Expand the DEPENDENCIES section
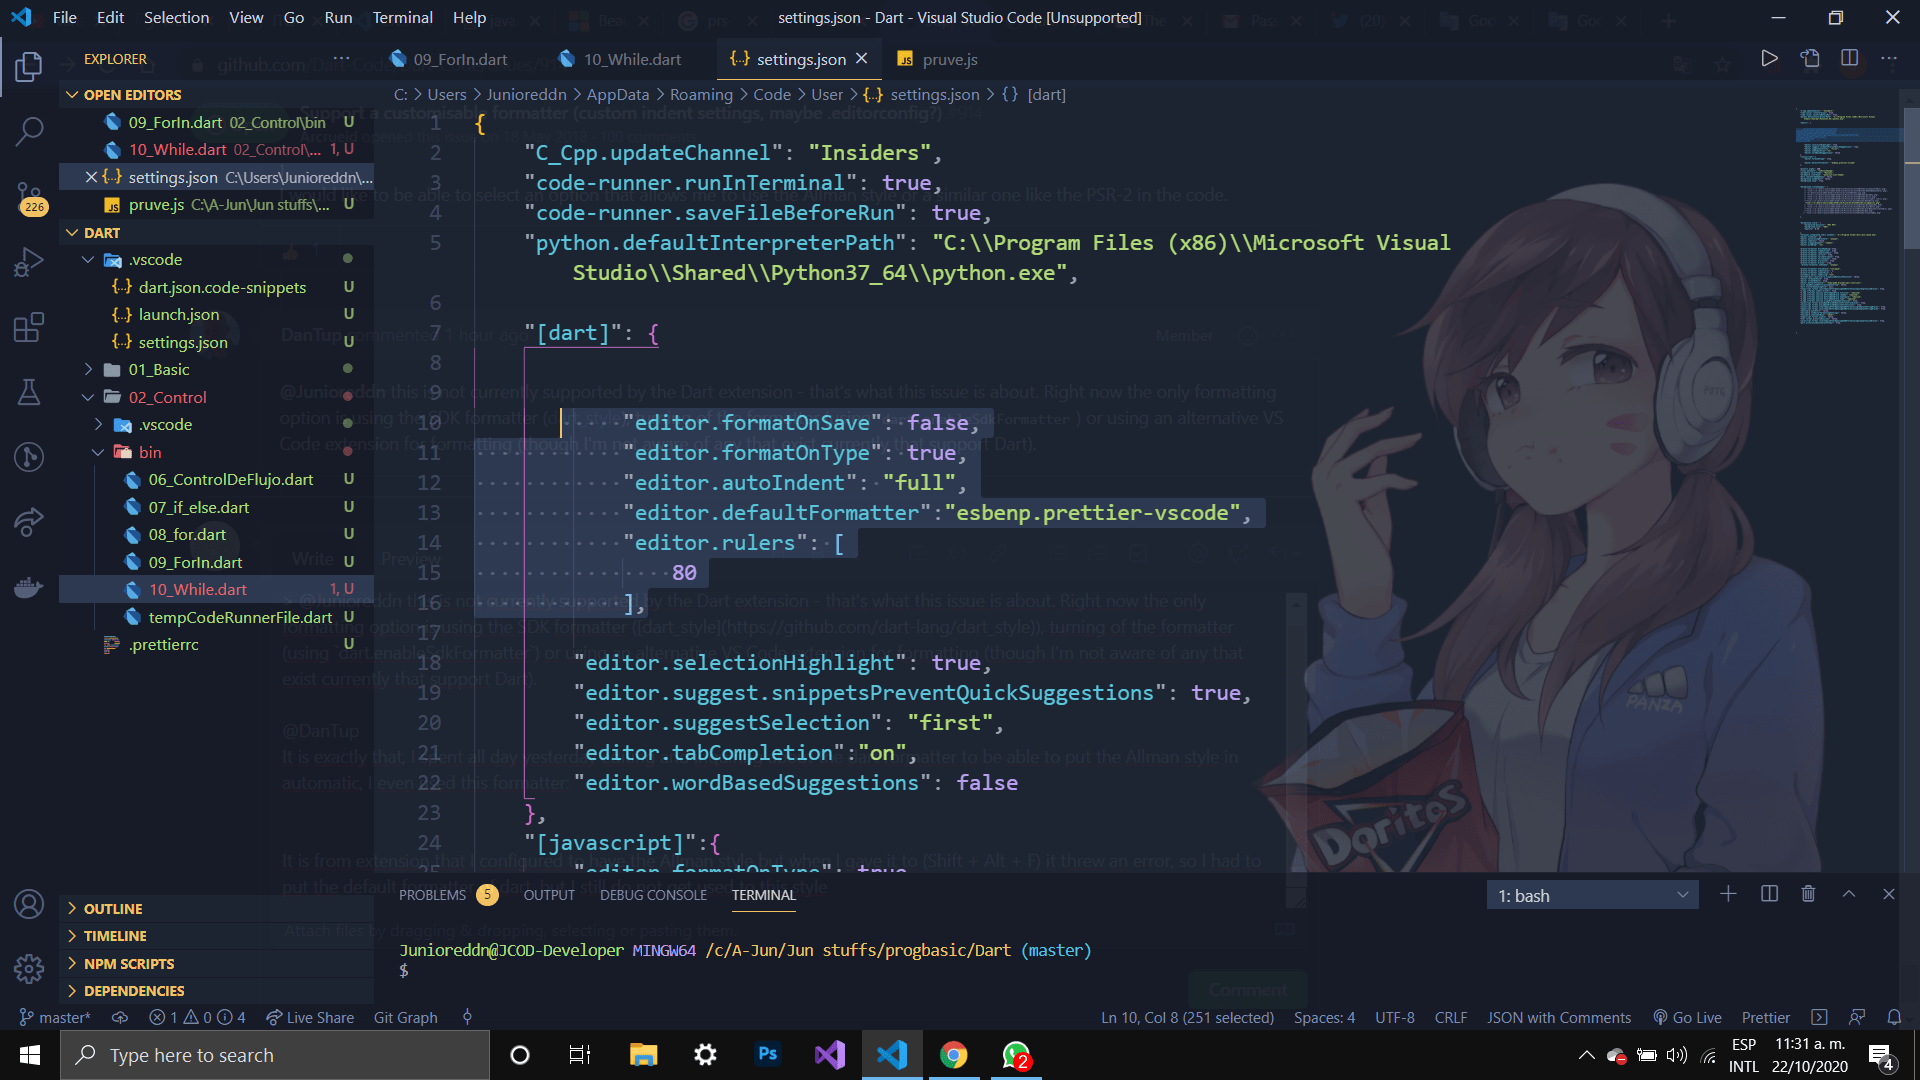Screen dimensions: 1920x1080 [216, 991]
